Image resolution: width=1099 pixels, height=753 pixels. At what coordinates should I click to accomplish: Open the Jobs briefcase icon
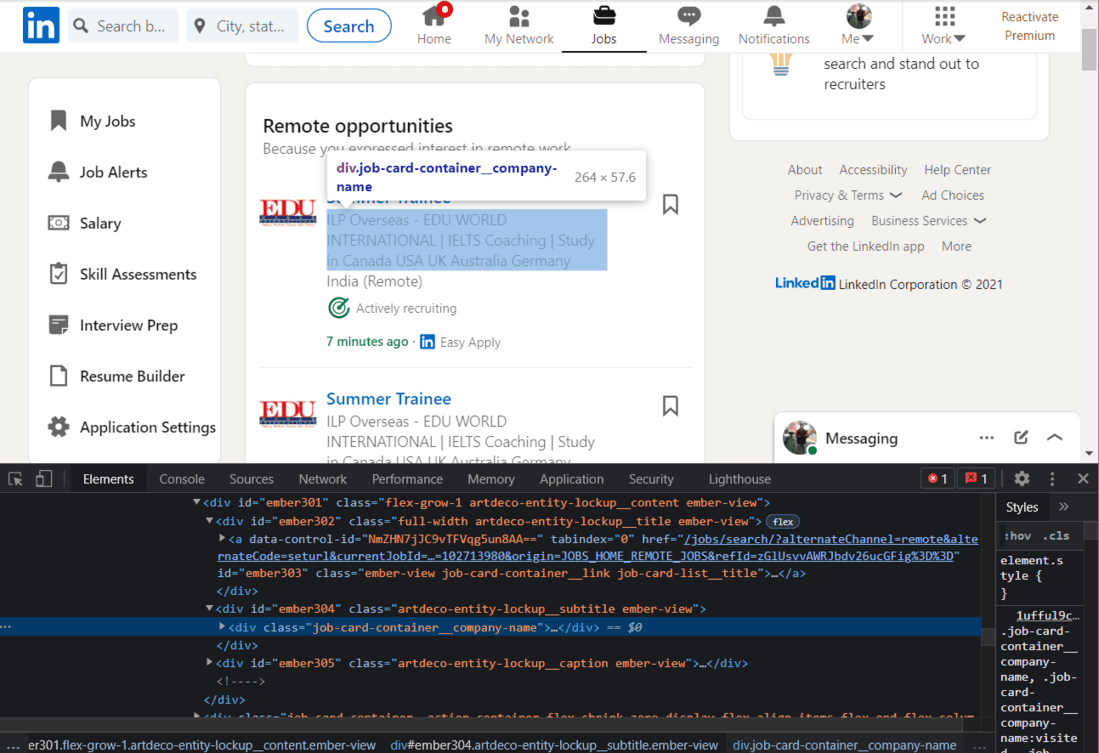coord(603,25)
